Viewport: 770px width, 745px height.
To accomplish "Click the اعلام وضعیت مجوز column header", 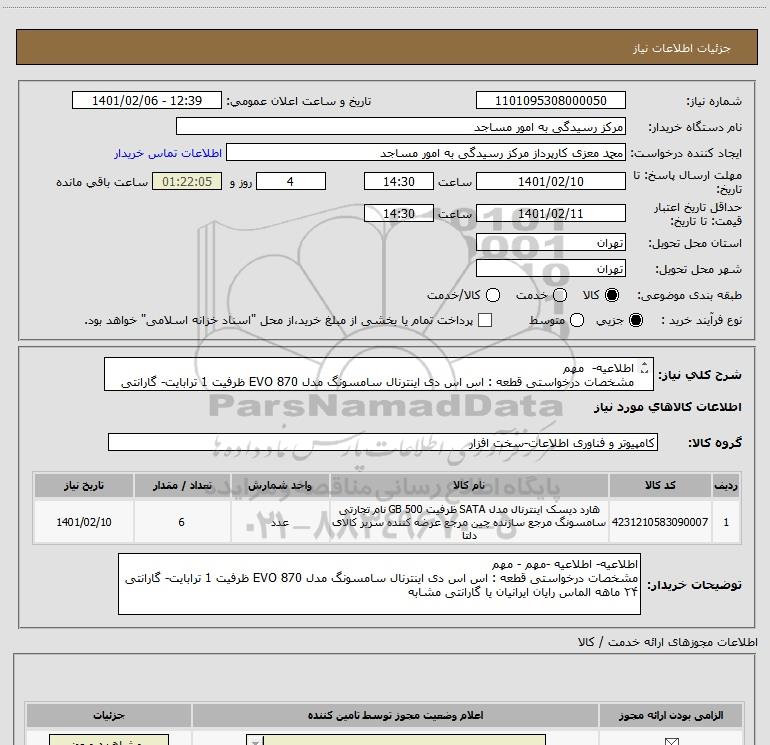I will [395, 715].
